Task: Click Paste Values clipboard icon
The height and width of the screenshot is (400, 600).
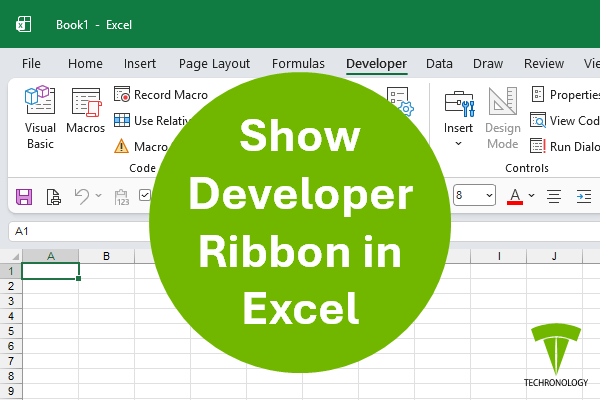Action: [122, 197]
